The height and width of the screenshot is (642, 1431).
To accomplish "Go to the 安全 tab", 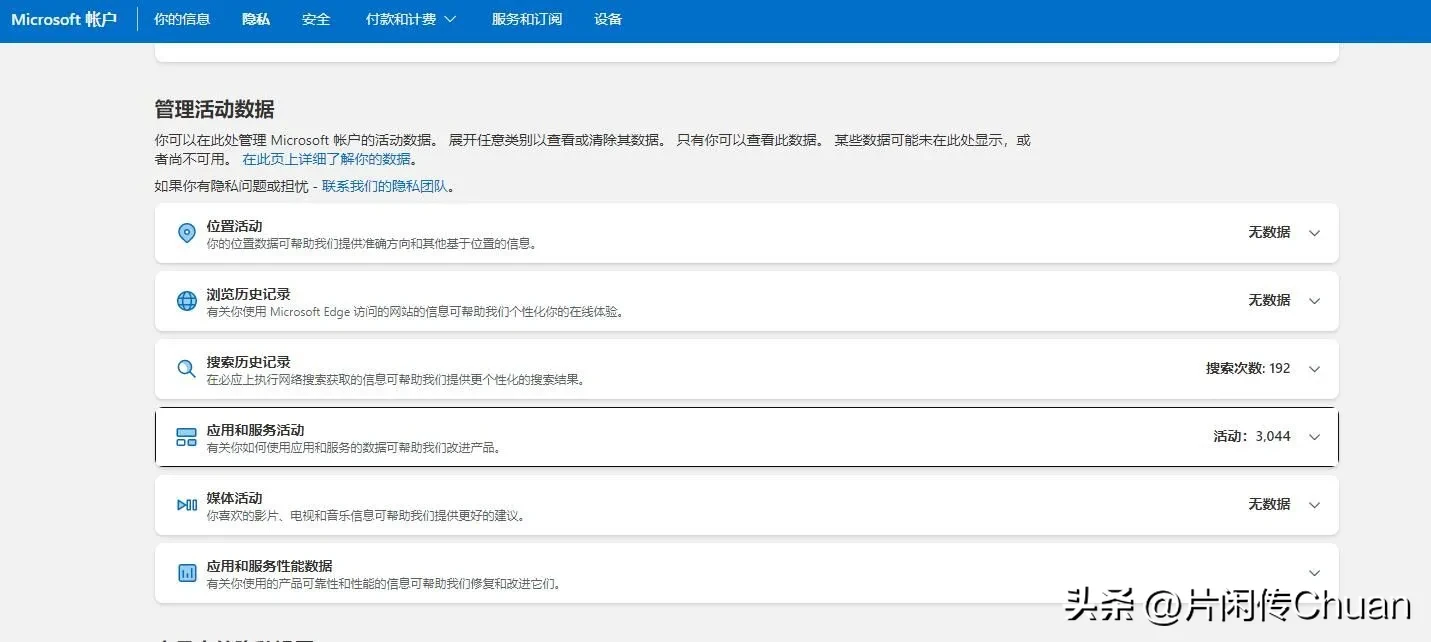I will pyautogui.click(x=316, y=19).
